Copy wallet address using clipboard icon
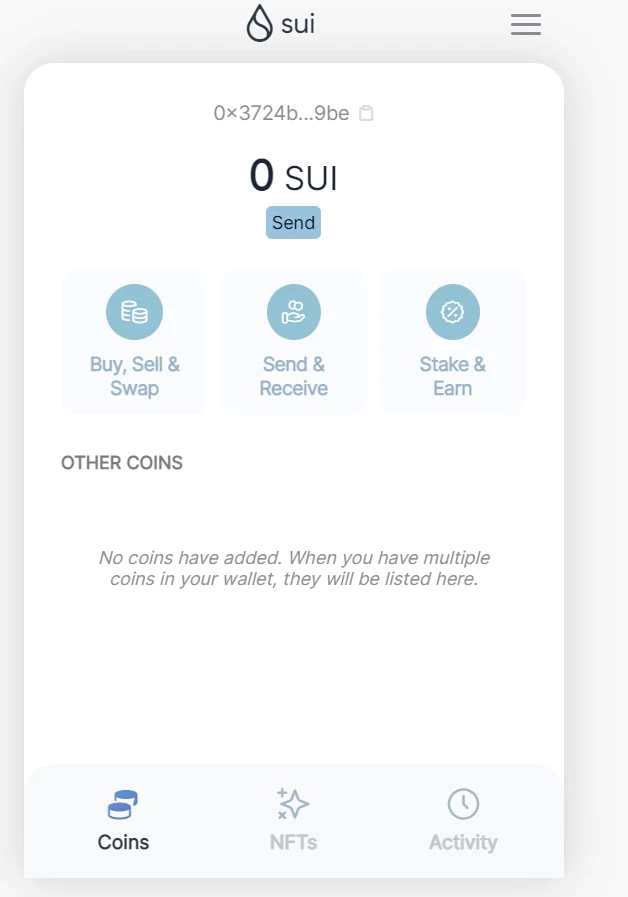Screen dimensions: 628x897 click(x=366, y=113)
